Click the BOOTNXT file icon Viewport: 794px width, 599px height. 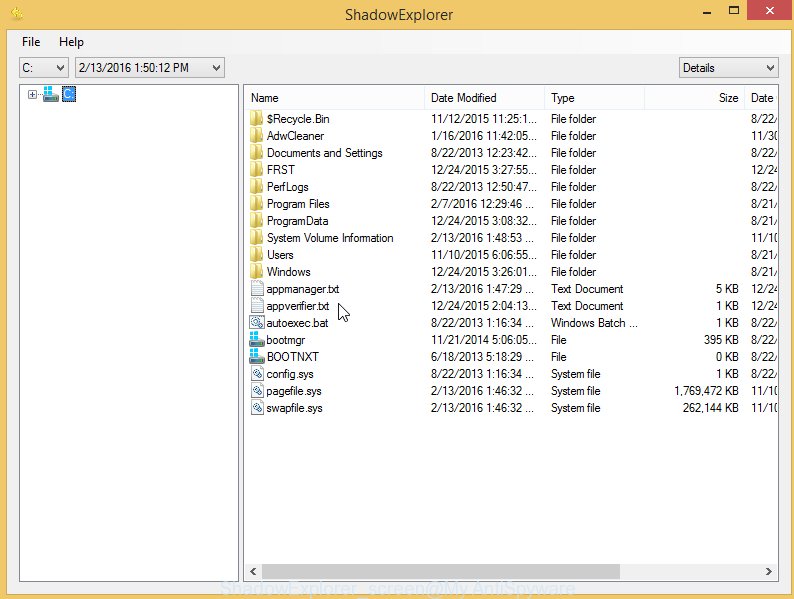[257, 357]
